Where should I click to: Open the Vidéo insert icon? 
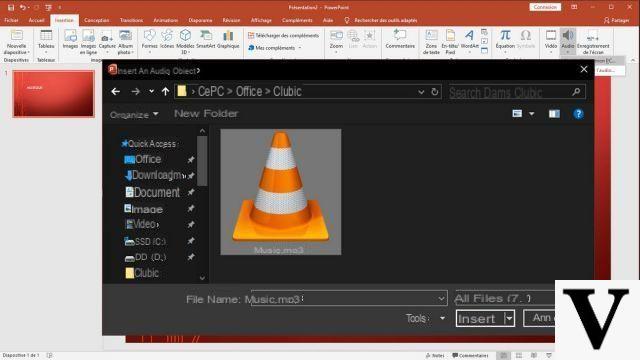(x=551, y=41)
